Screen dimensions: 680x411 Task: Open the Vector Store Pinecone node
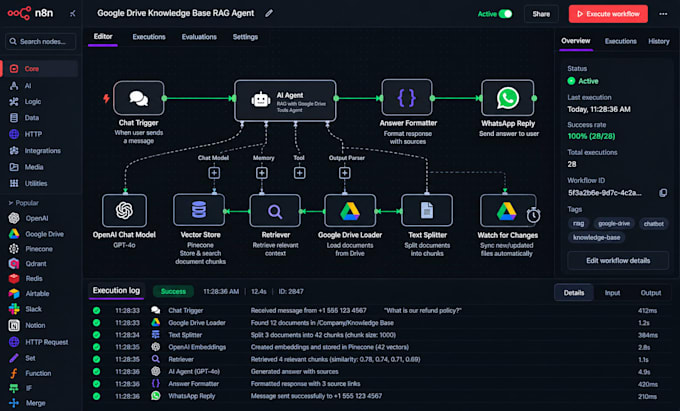pyautogui.click(x=199, y=210)
